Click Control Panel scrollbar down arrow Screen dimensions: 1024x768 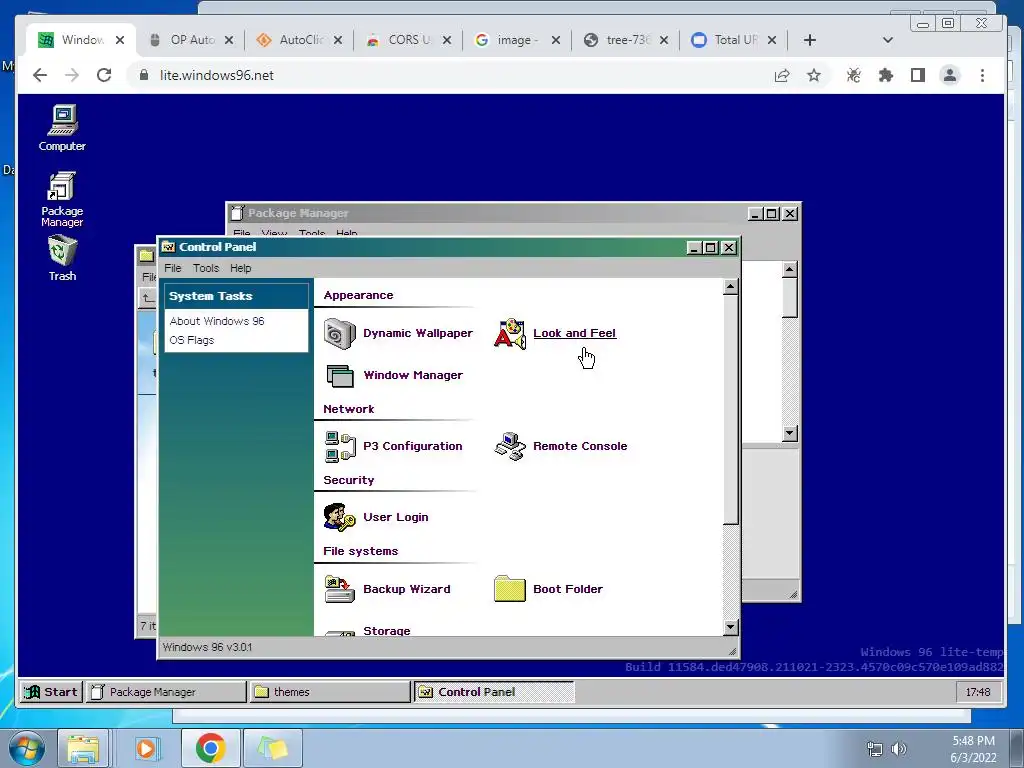point(731,628)
